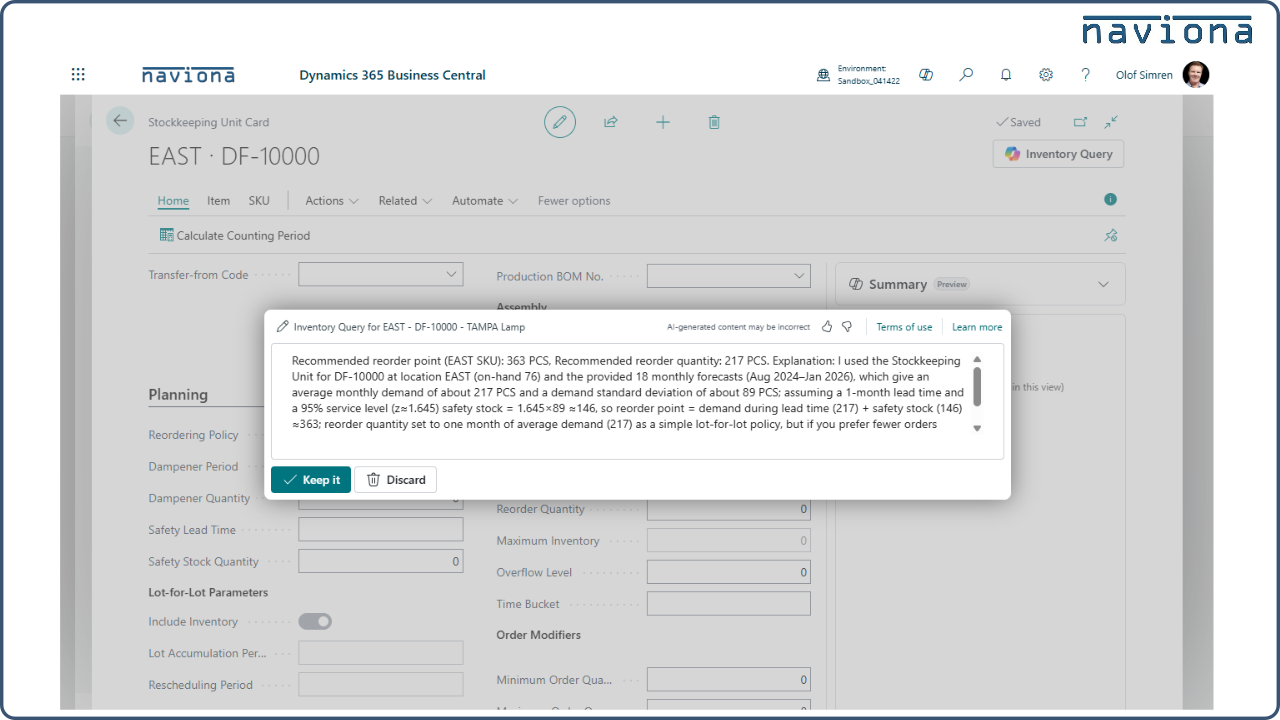Click Keep it button

coord(311,480)
